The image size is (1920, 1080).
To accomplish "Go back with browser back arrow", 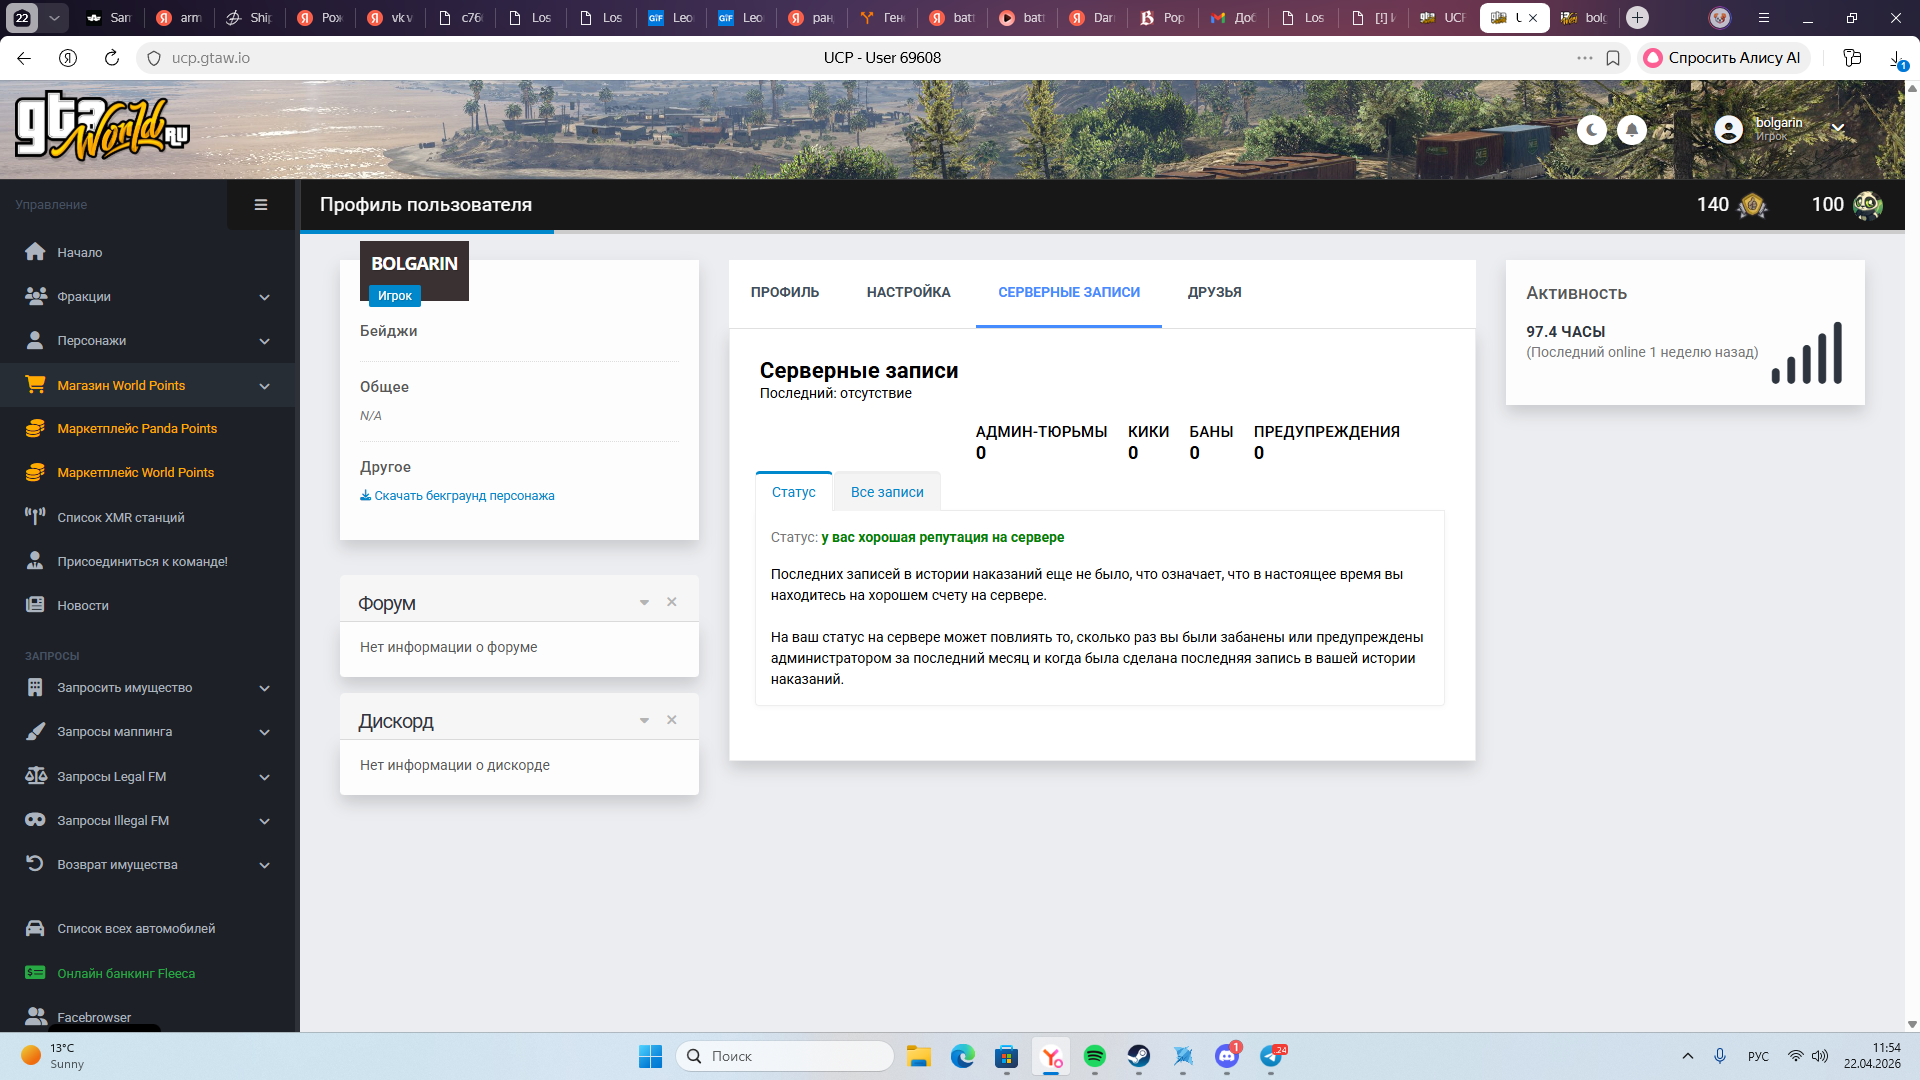I will [24, 58].
